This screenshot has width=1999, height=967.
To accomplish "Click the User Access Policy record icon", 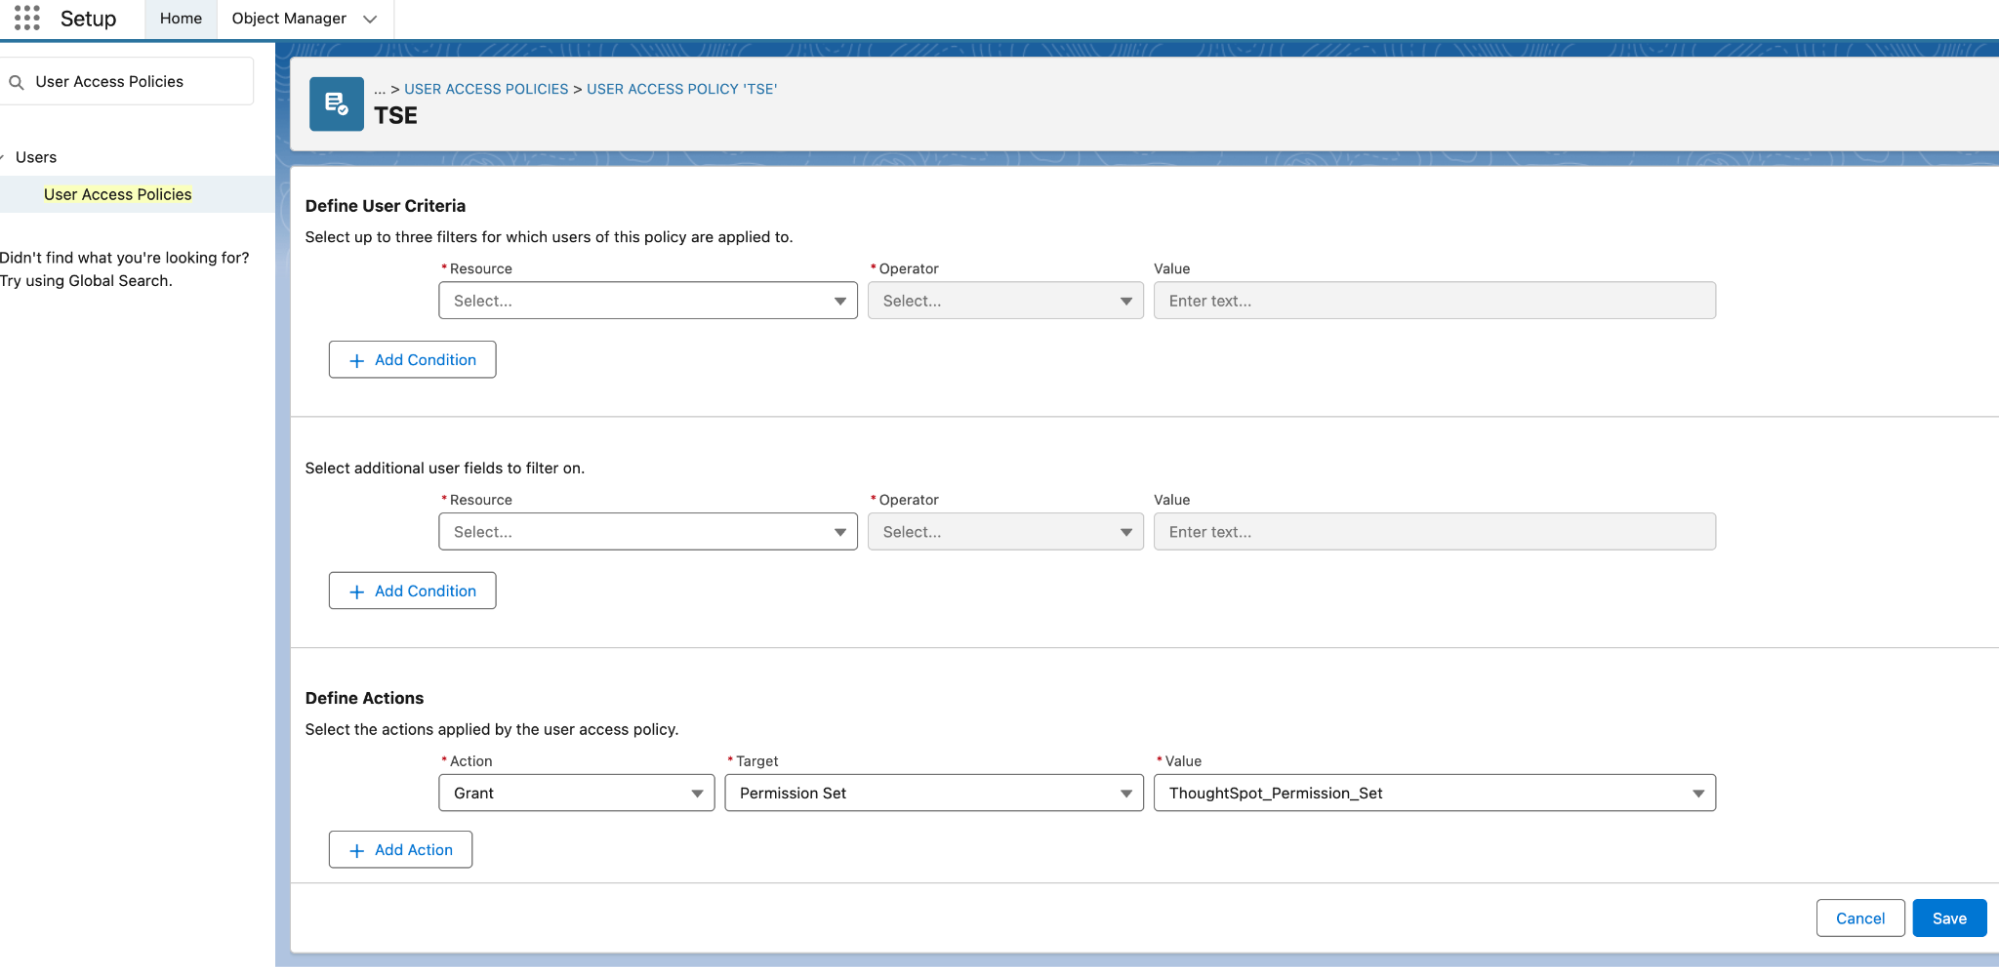I will click(x=336, y=103).
